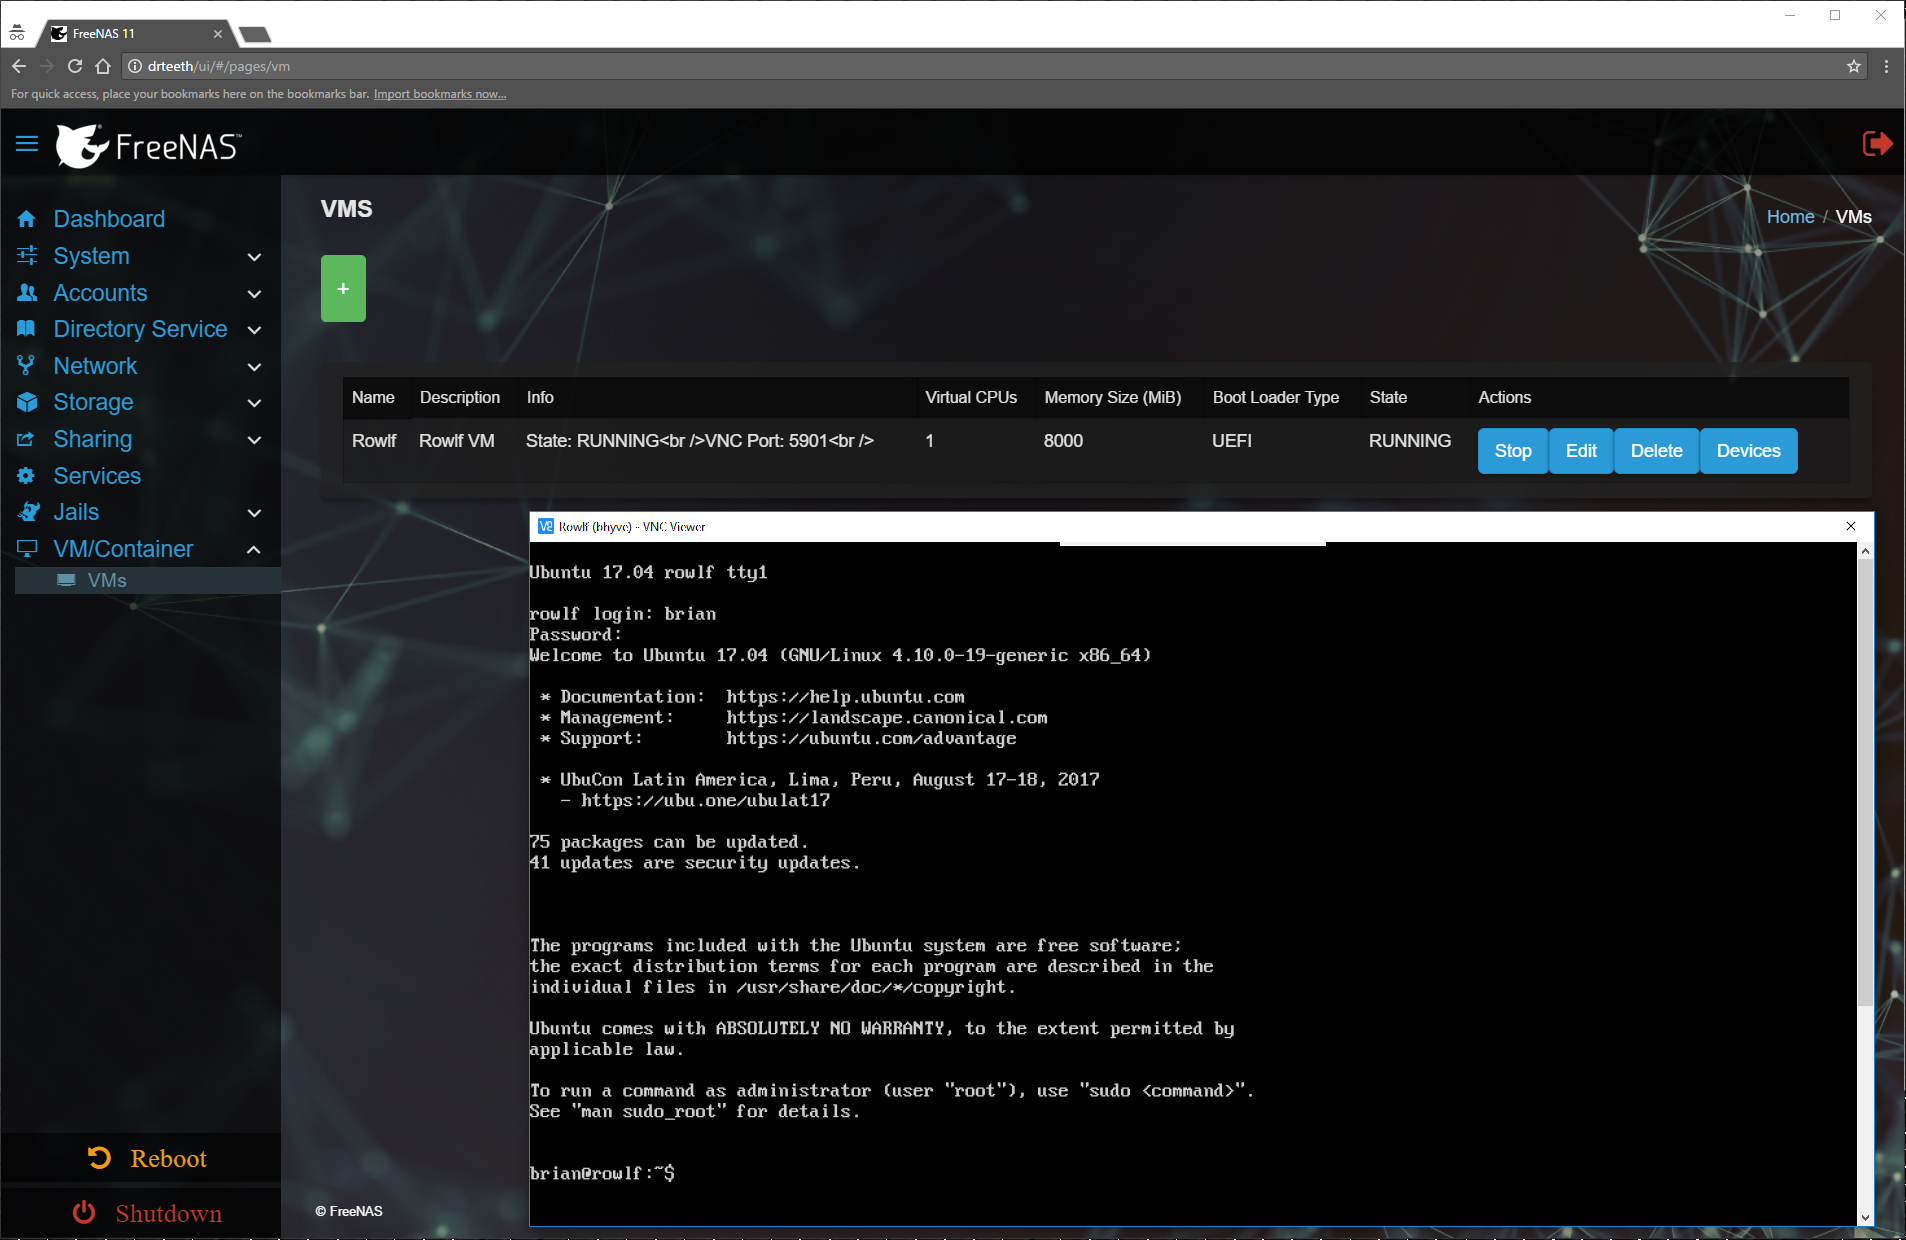This screenshot has height=1240, width=1906.
Task: Close the FreeNAS 11 browser tab
Action: click(x=218, y=34)
